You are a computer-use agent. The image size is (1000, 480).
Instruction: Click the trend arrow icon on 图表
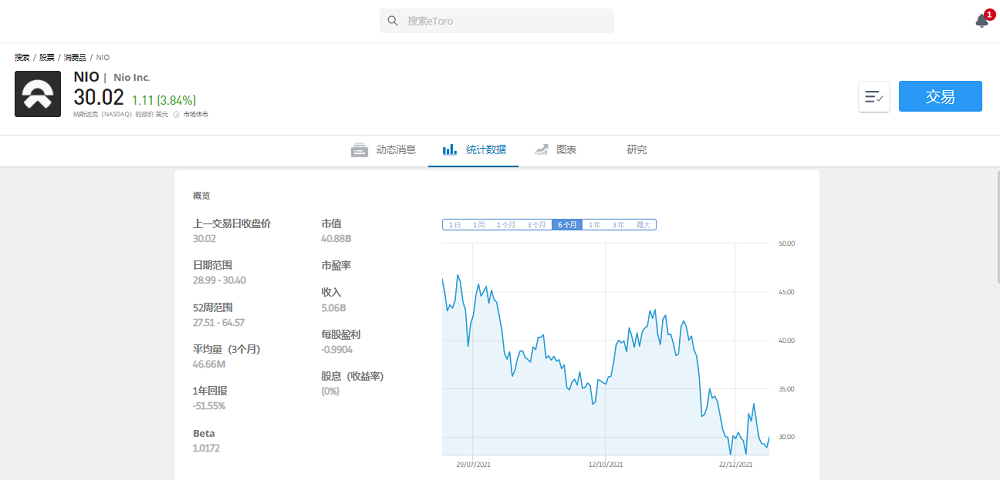point(541,150)
